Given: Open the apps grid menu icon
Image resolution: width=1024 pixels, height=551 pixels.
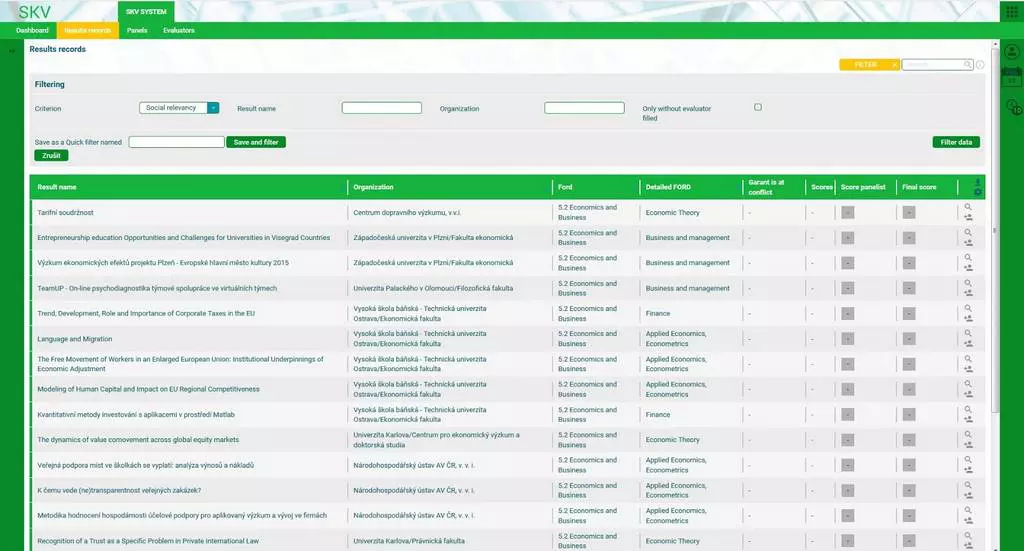Looking at the screenshot, I should pos(1010,11).
